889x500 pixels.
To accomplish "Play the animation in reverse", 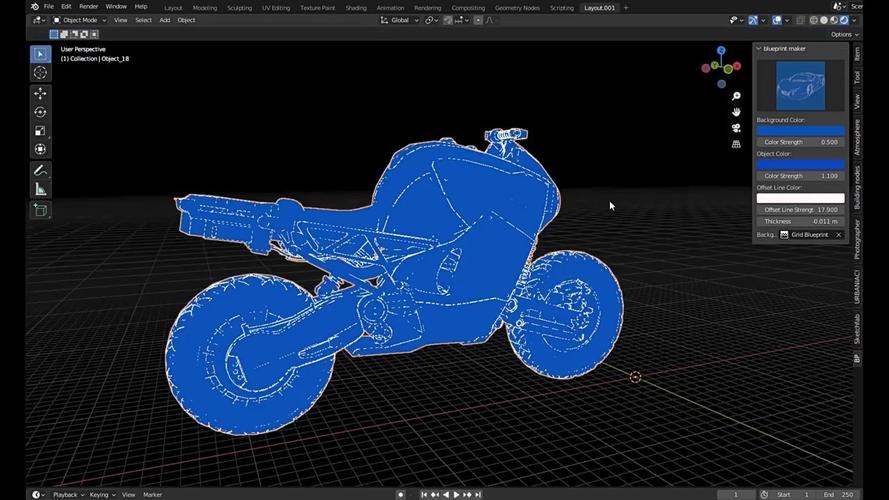I will tap(446, 495).
